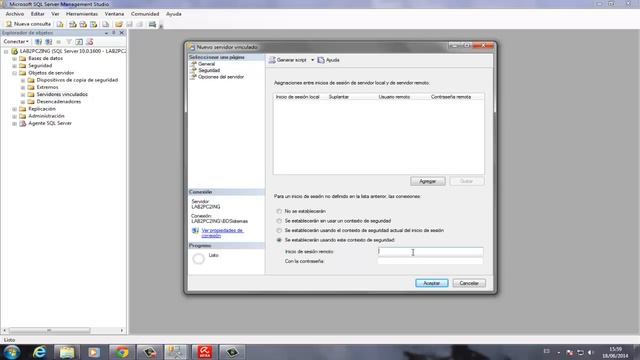Click the greyed save icon in main toolbar
The image size is (640, 360).
point(129,24)
